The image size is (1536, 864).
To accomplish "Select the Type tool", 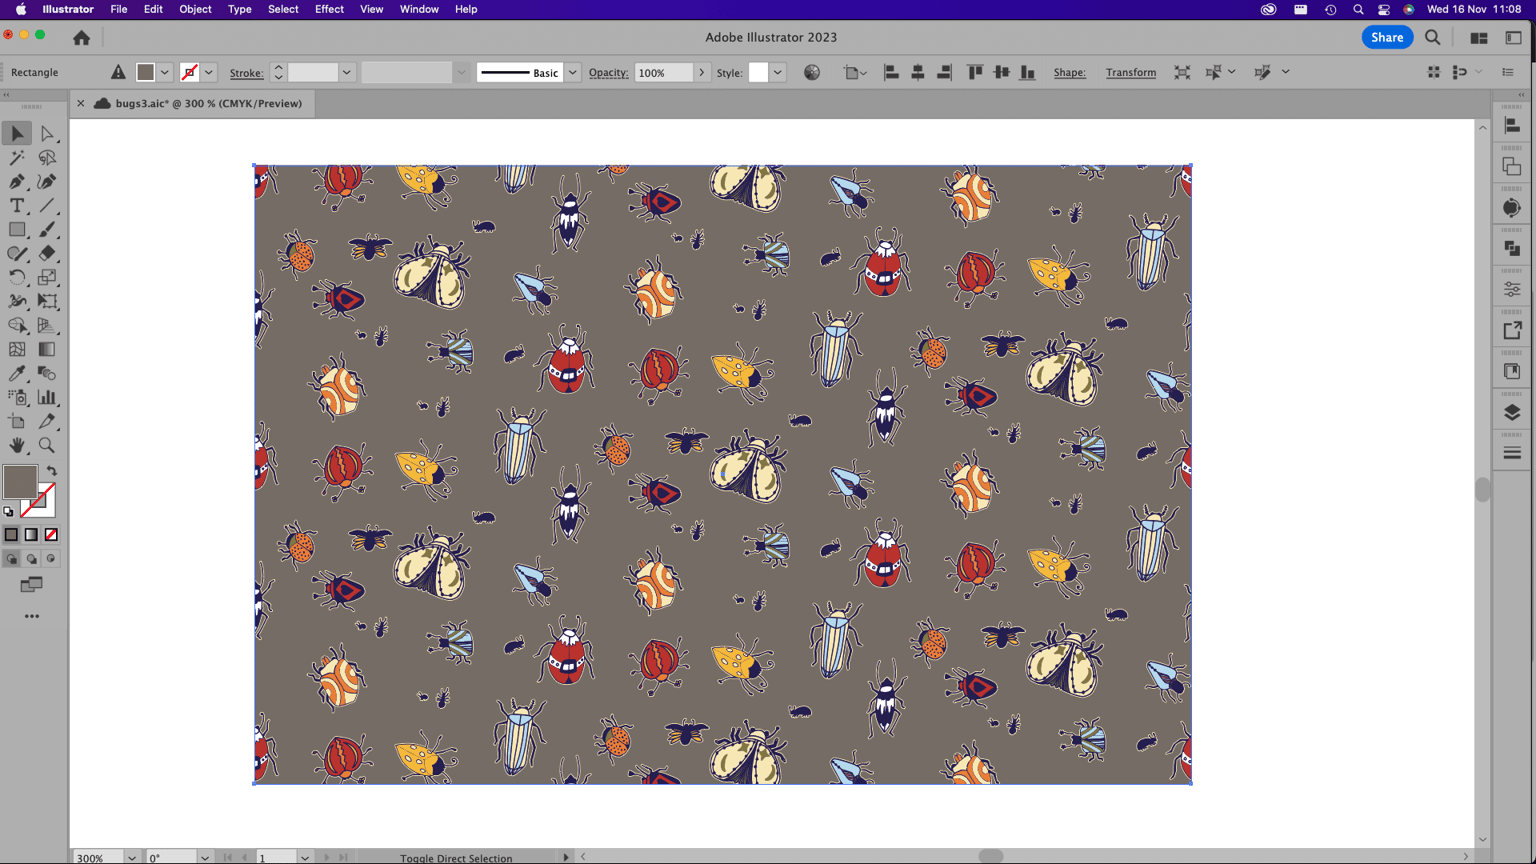I will coord(17,205).
